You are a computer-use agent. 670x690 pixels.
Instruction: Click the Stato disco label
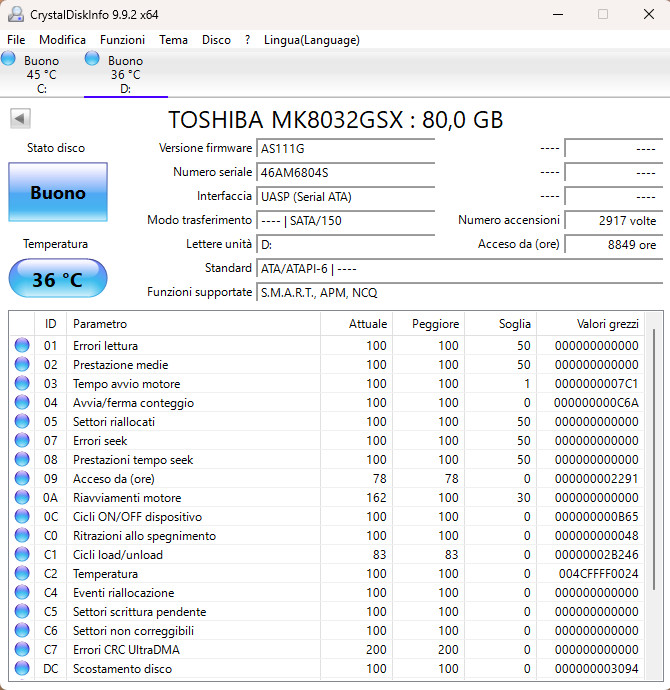(56, 148)
